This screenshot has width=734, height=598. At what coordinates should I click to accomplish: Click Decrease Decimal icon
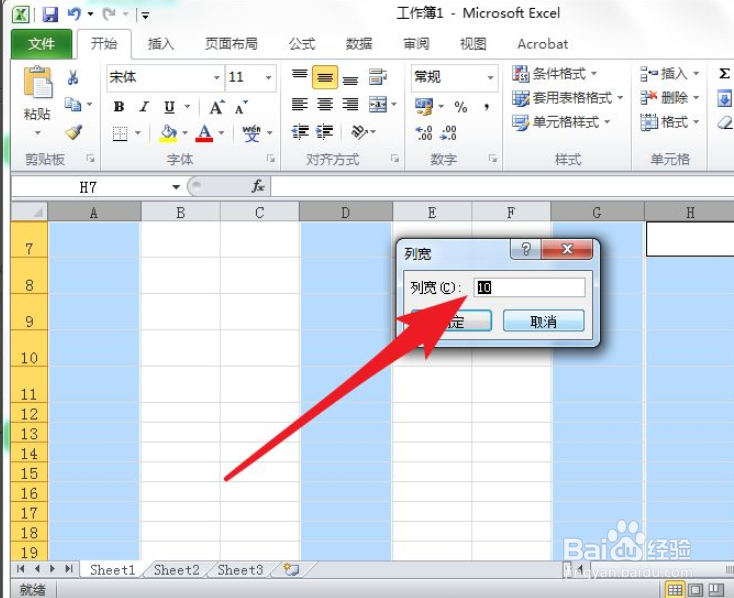(x=448, y=133)
